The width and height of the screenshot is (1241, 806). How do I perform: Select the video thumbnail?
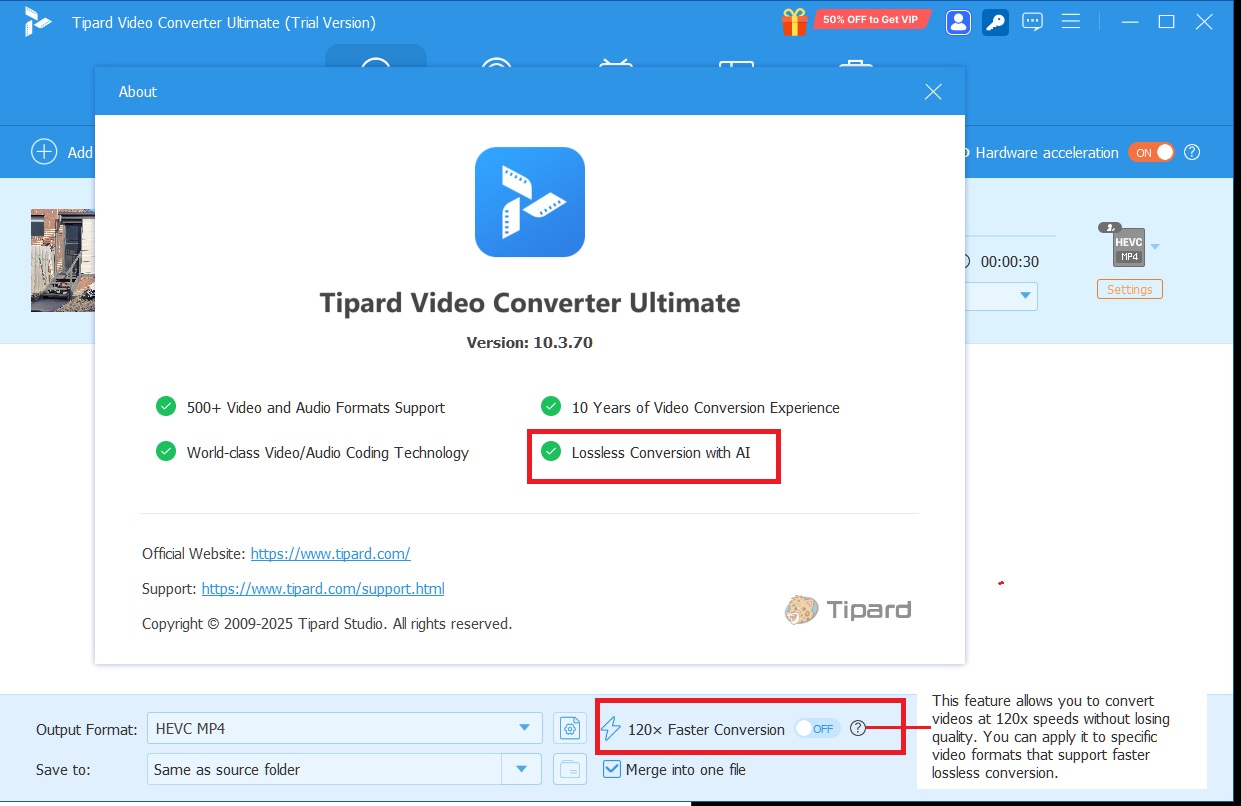coord(62,260)
